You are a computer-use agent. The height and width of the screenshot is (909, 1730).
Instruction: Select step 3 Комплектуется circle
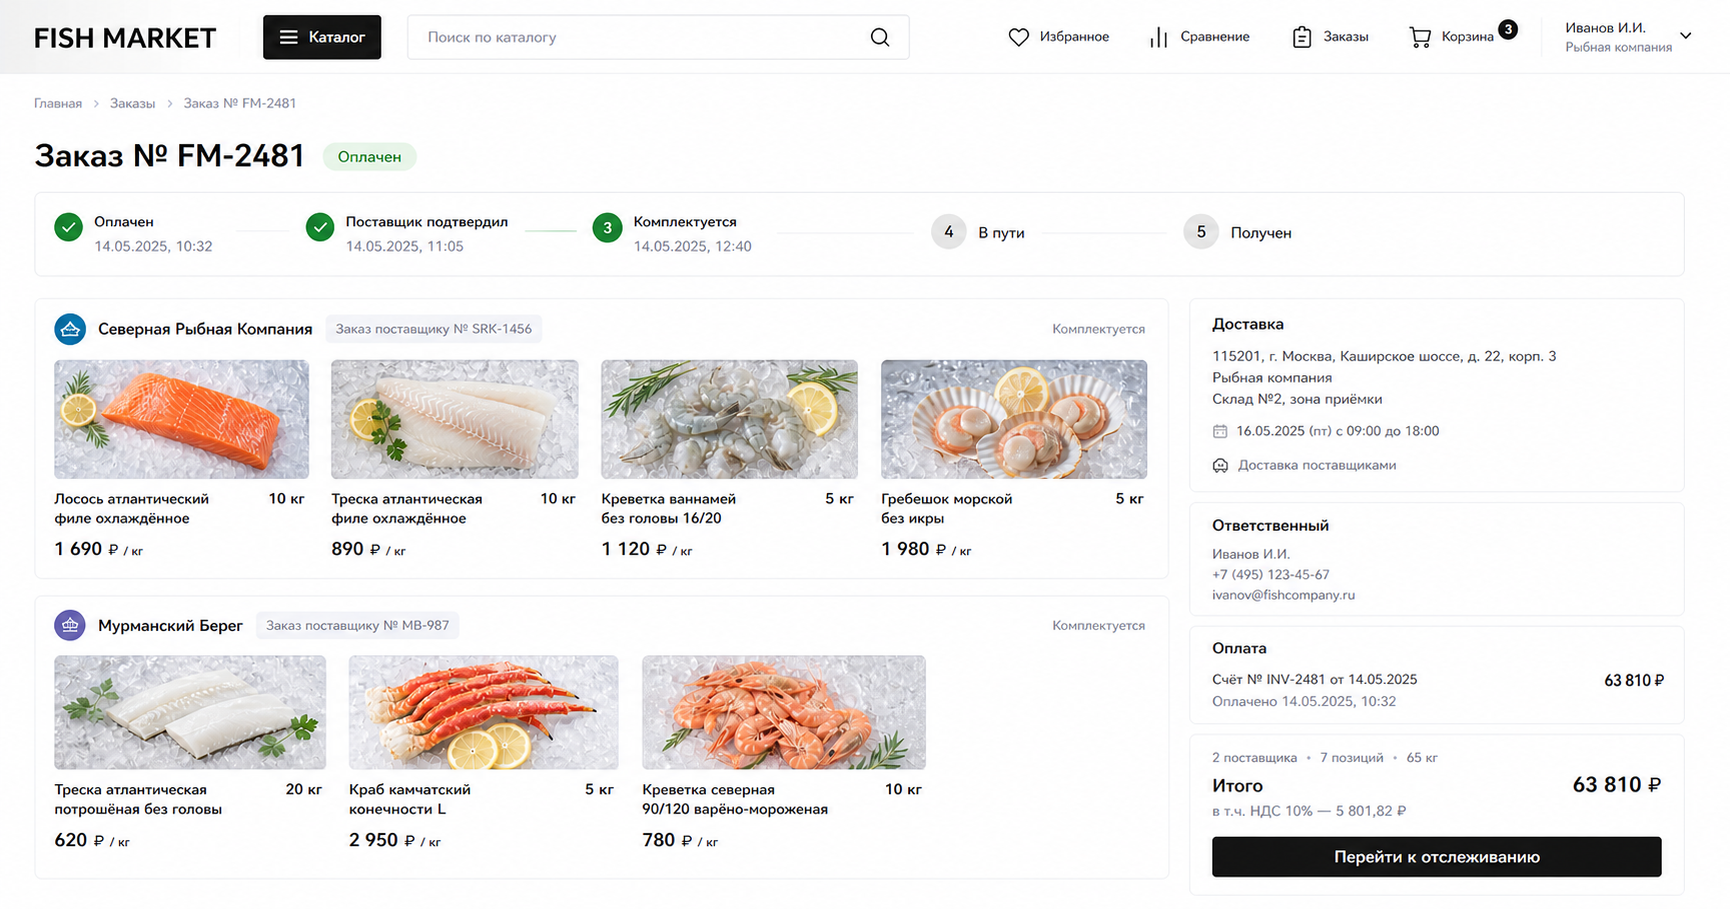coord(607,228)
